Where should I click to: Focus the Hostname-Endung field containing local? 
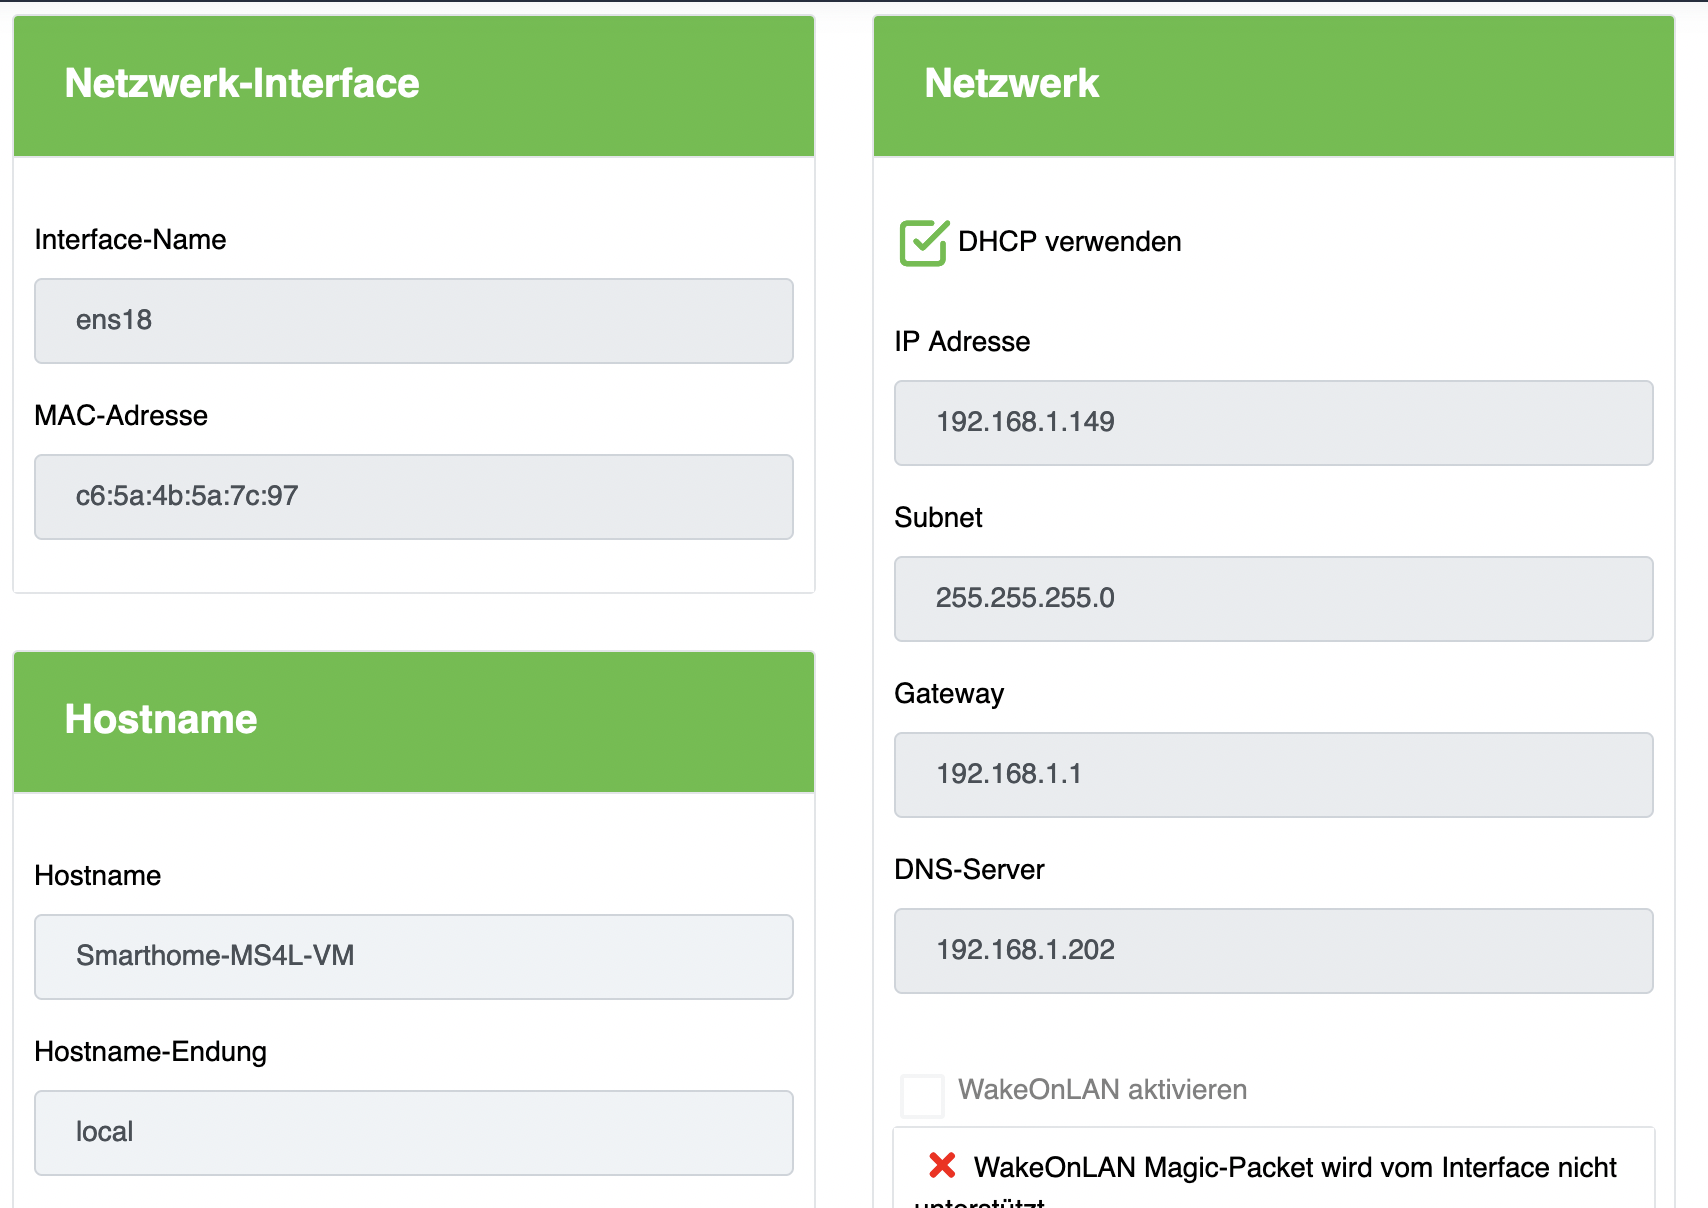(414, 1133)
